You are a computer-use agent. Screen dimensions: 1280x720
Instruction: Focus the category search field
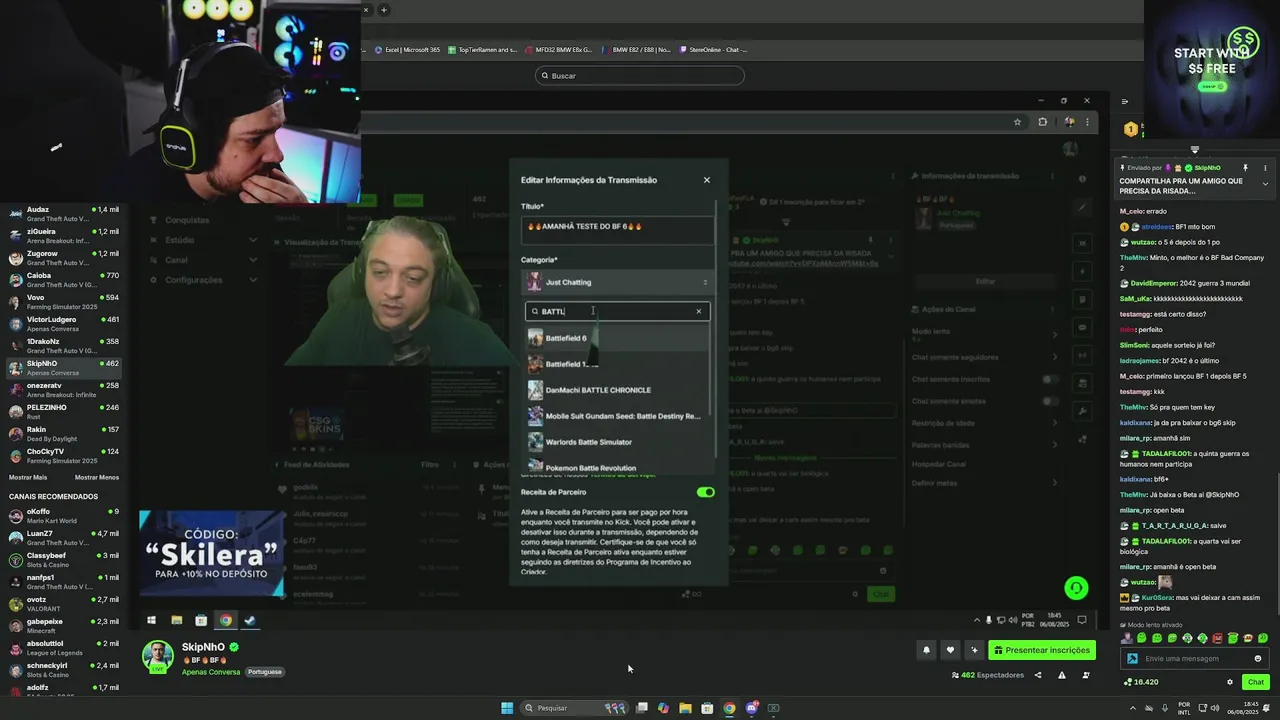(616, 311)
